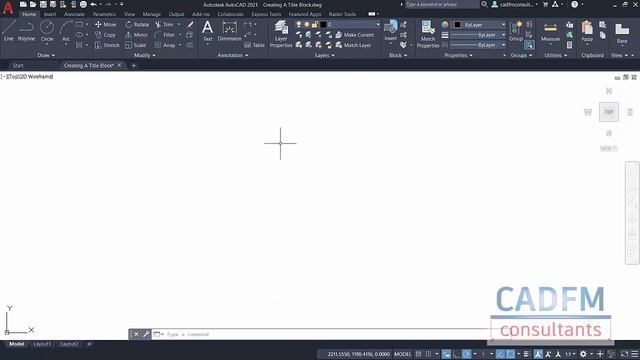Open the Insert block tool
This screenshot has width=640, height=360.
click(x=391, y=31)
